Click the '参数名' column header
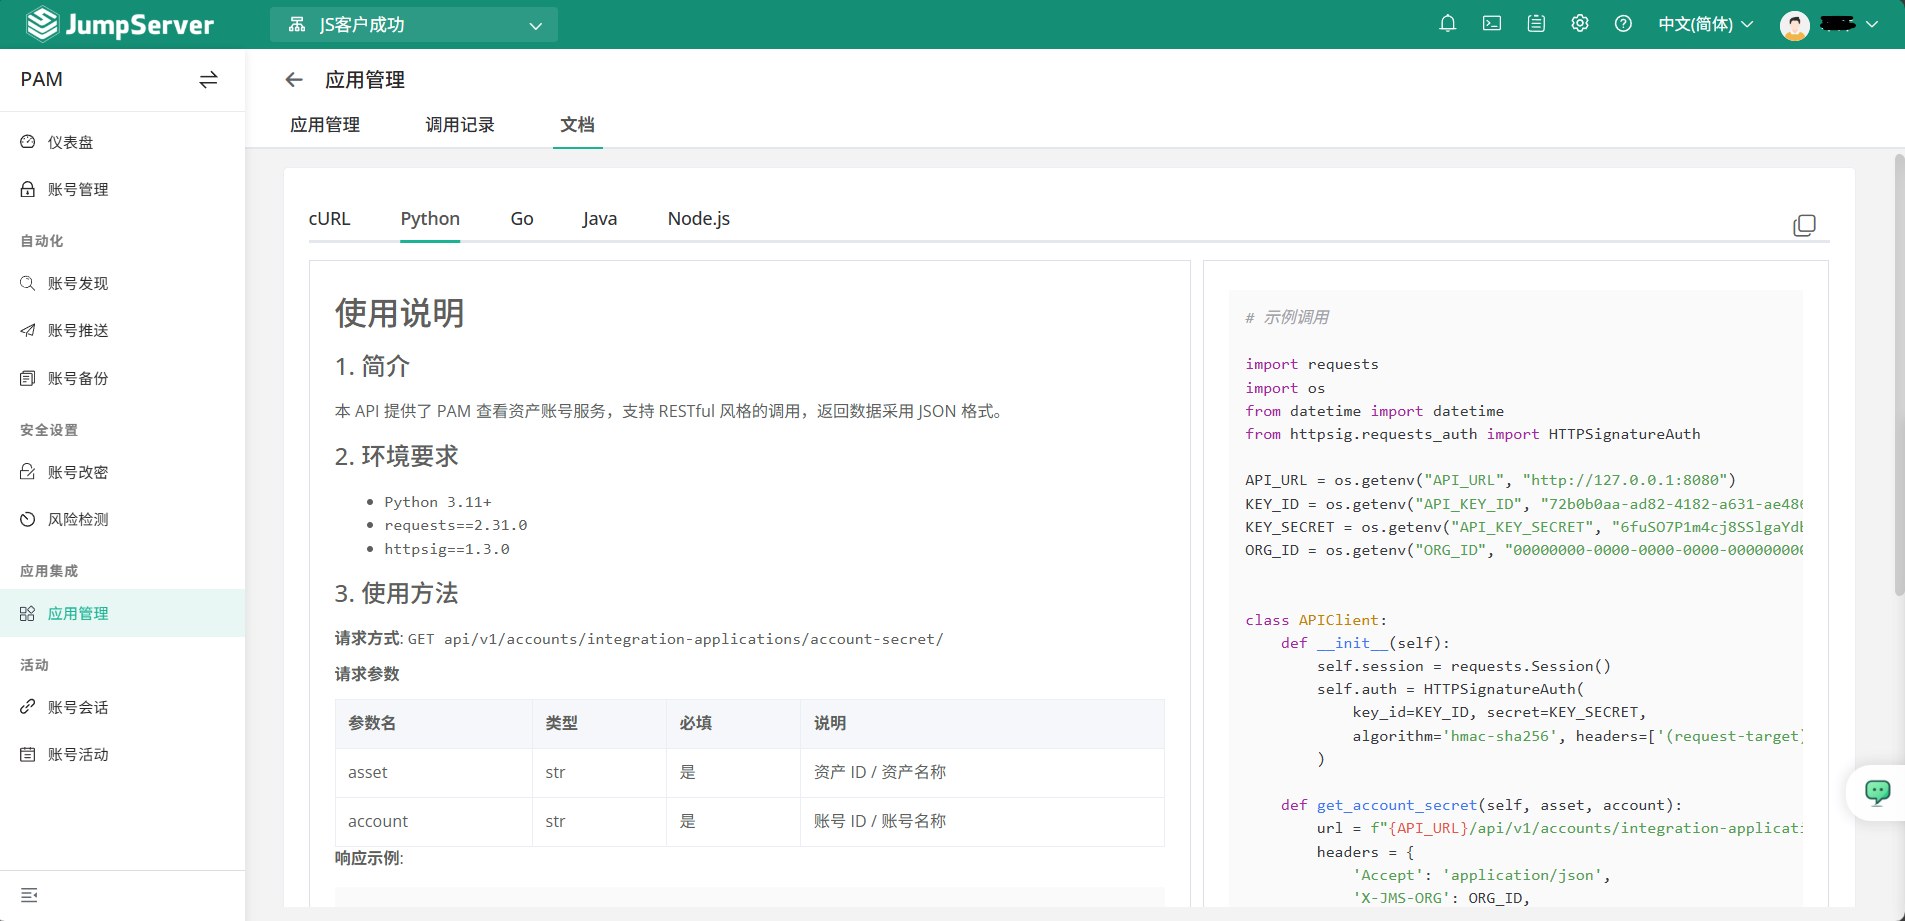Screen dimensions: 1905x921 click(x=434, y=723)
